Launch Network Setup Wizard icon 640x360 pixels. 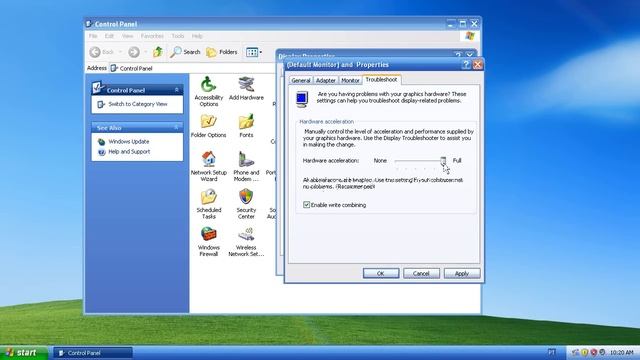209,167
